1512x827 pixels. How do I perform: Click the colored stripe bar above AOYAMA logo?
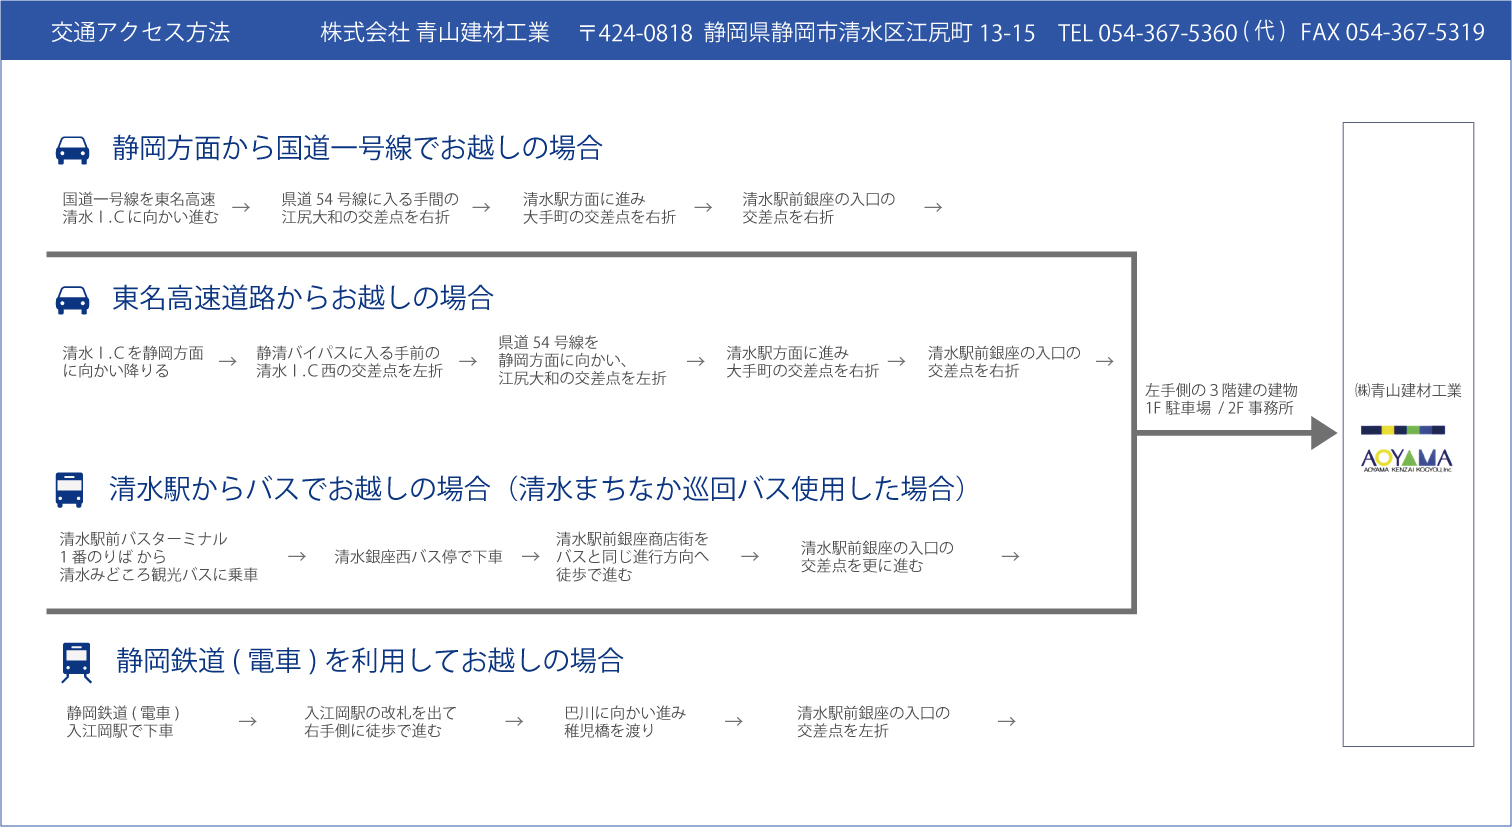(x=1403, y=430)
